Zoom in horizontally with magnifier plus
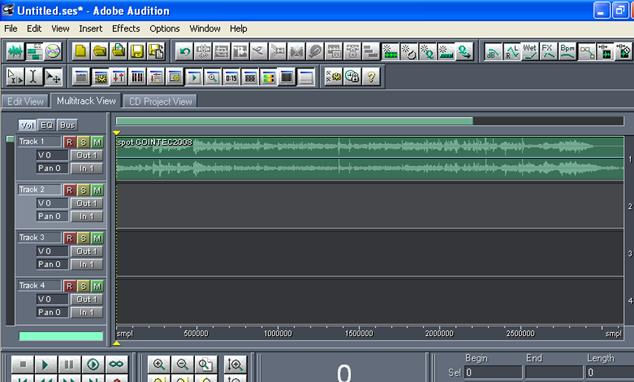 (158, 365)
